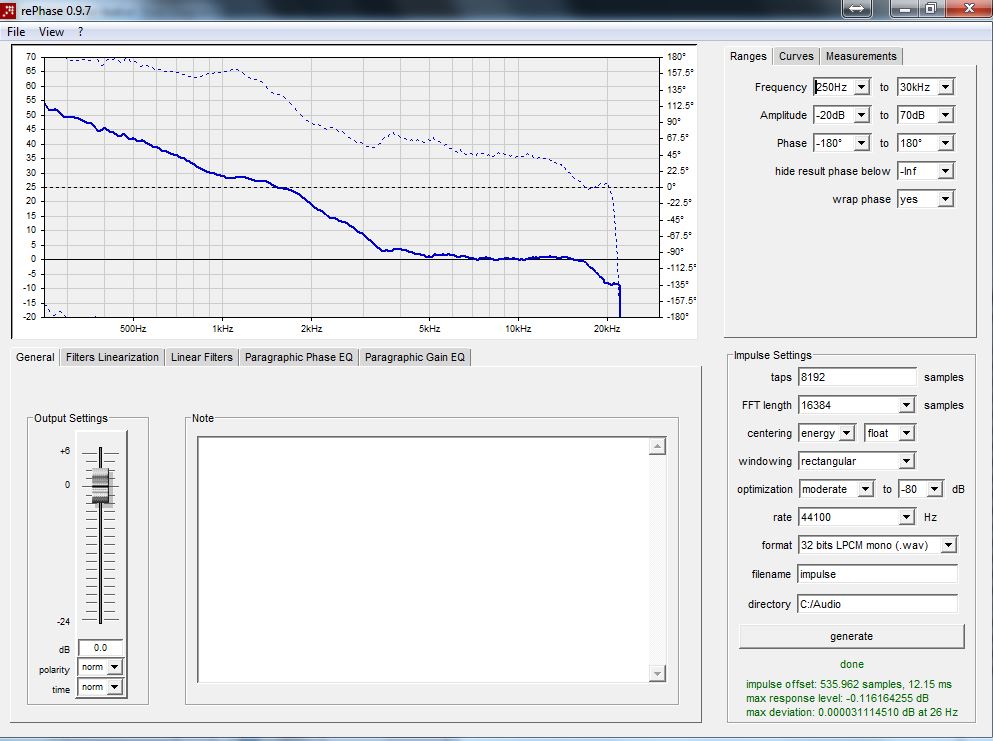Open the time norm dropdown
The height and width of the screenshot is (741, 993).
coord(114,687)
